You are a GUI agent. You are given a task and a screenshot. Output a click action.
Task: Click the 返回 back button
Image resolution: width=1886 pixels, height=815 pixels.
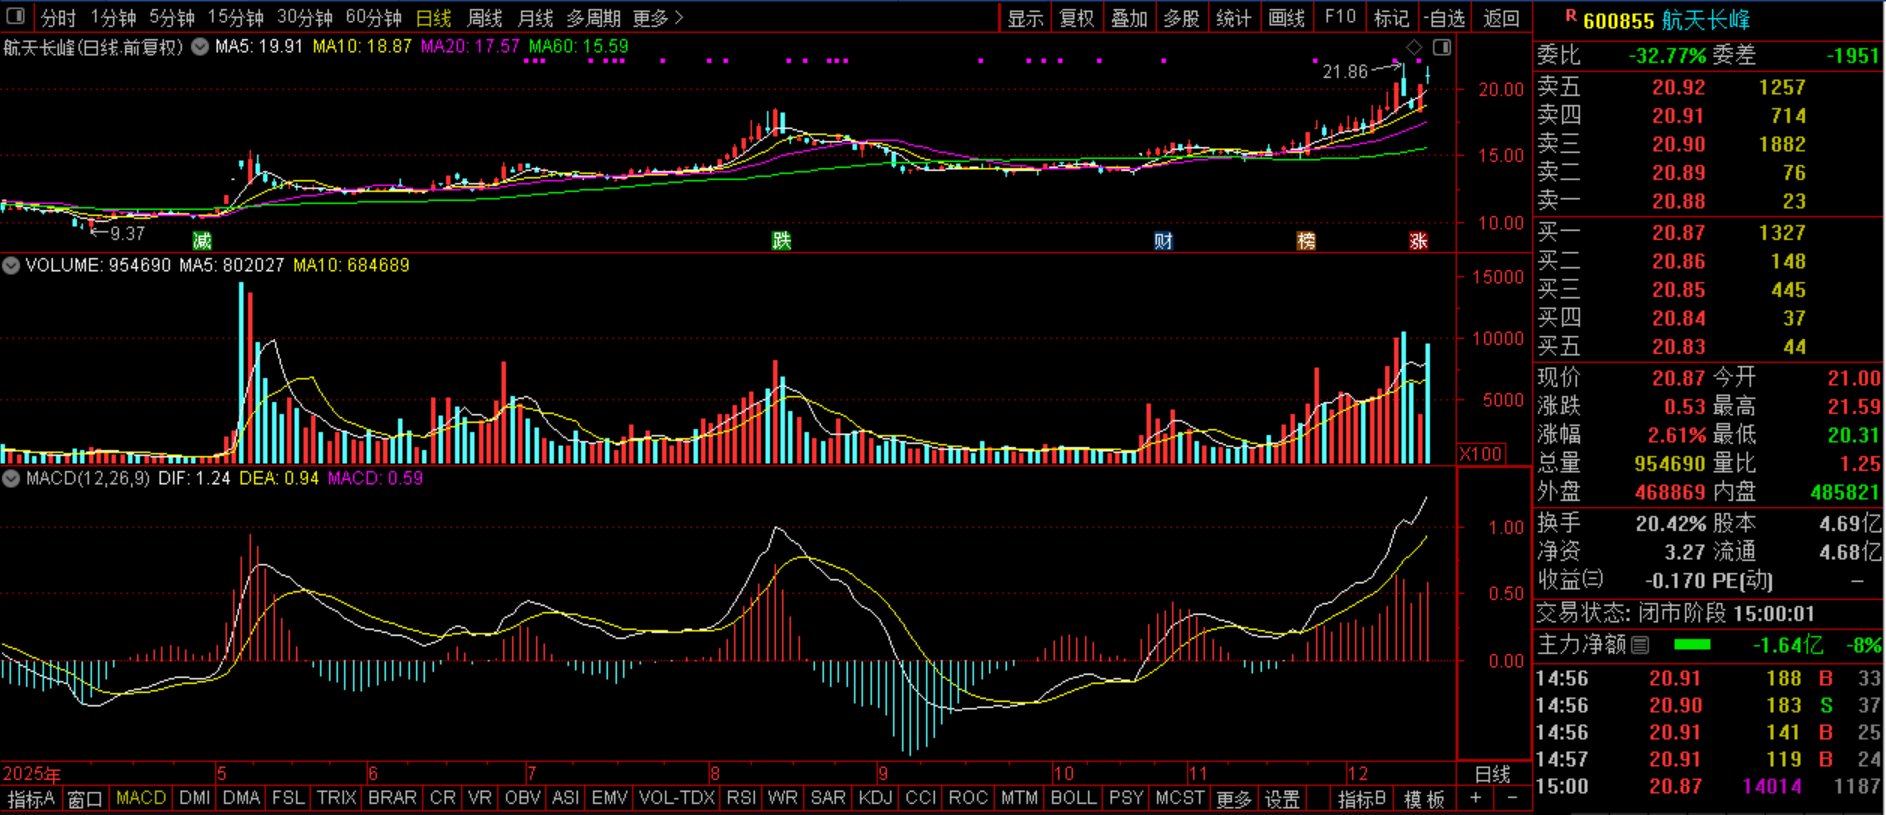point(1501,18)
